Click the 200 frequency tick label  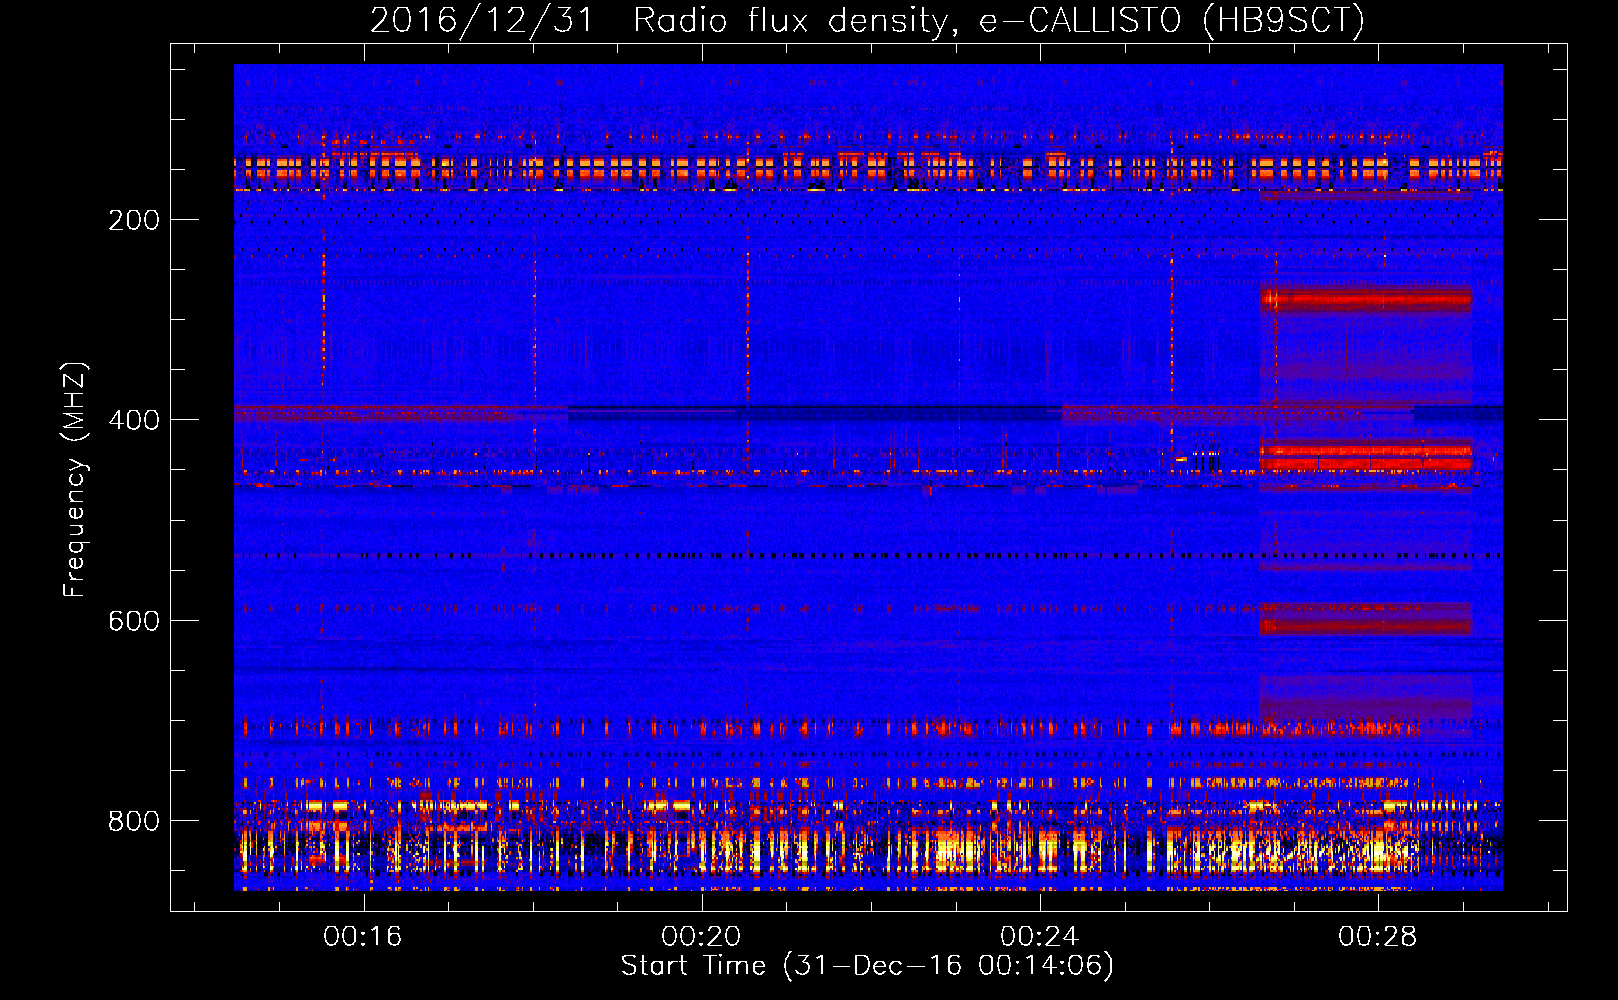point(134,220)
